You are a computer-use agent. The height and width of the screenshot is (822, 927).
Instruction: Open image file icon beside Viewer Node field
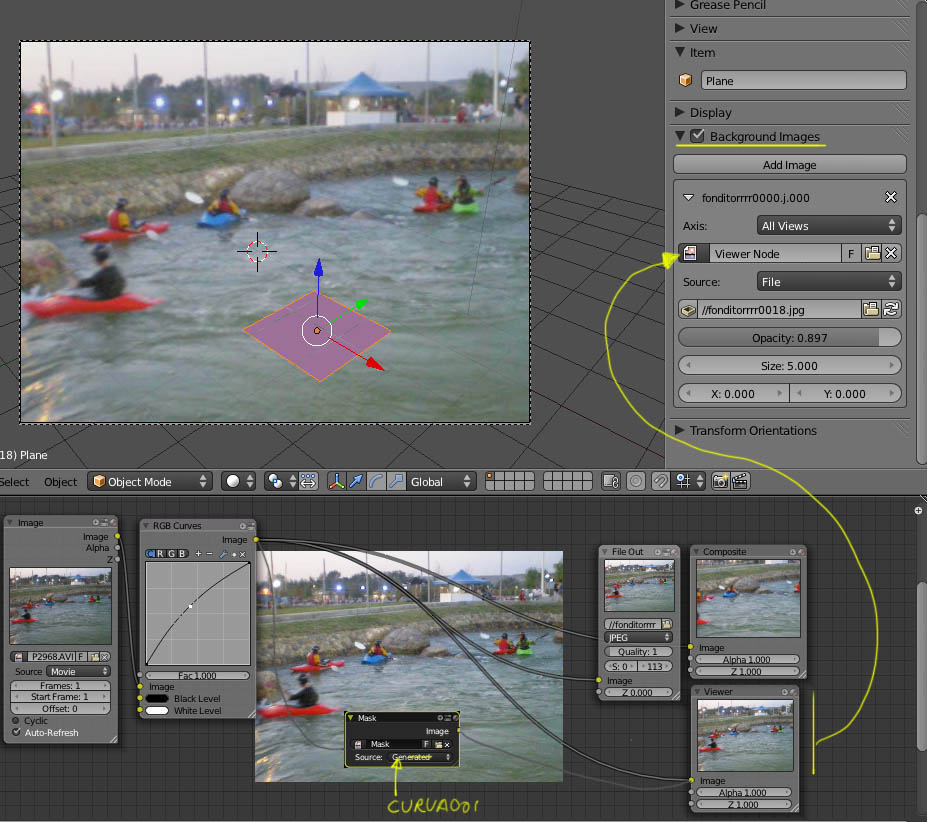872,254
